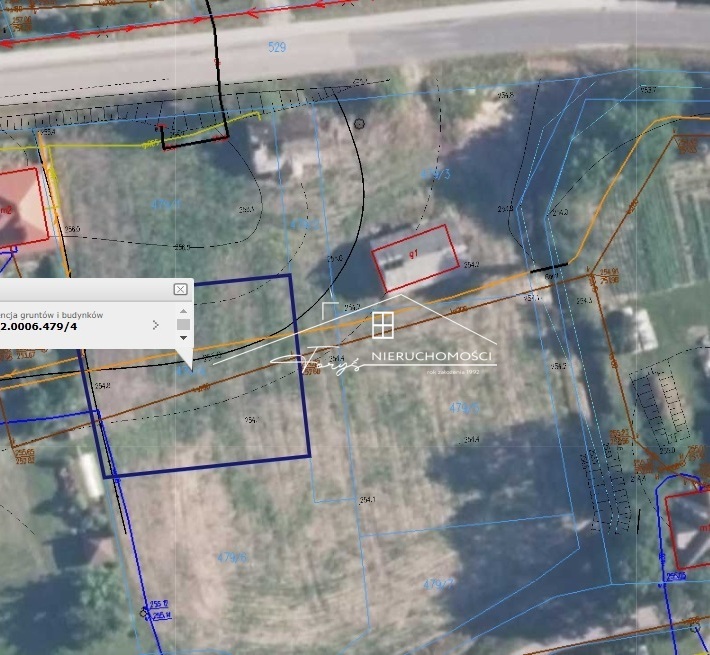The width and height of the screenshot is (710, 655).
Task: Select the road parcel labeled 529
Action: pyautogui.click(x=277, y=47)
